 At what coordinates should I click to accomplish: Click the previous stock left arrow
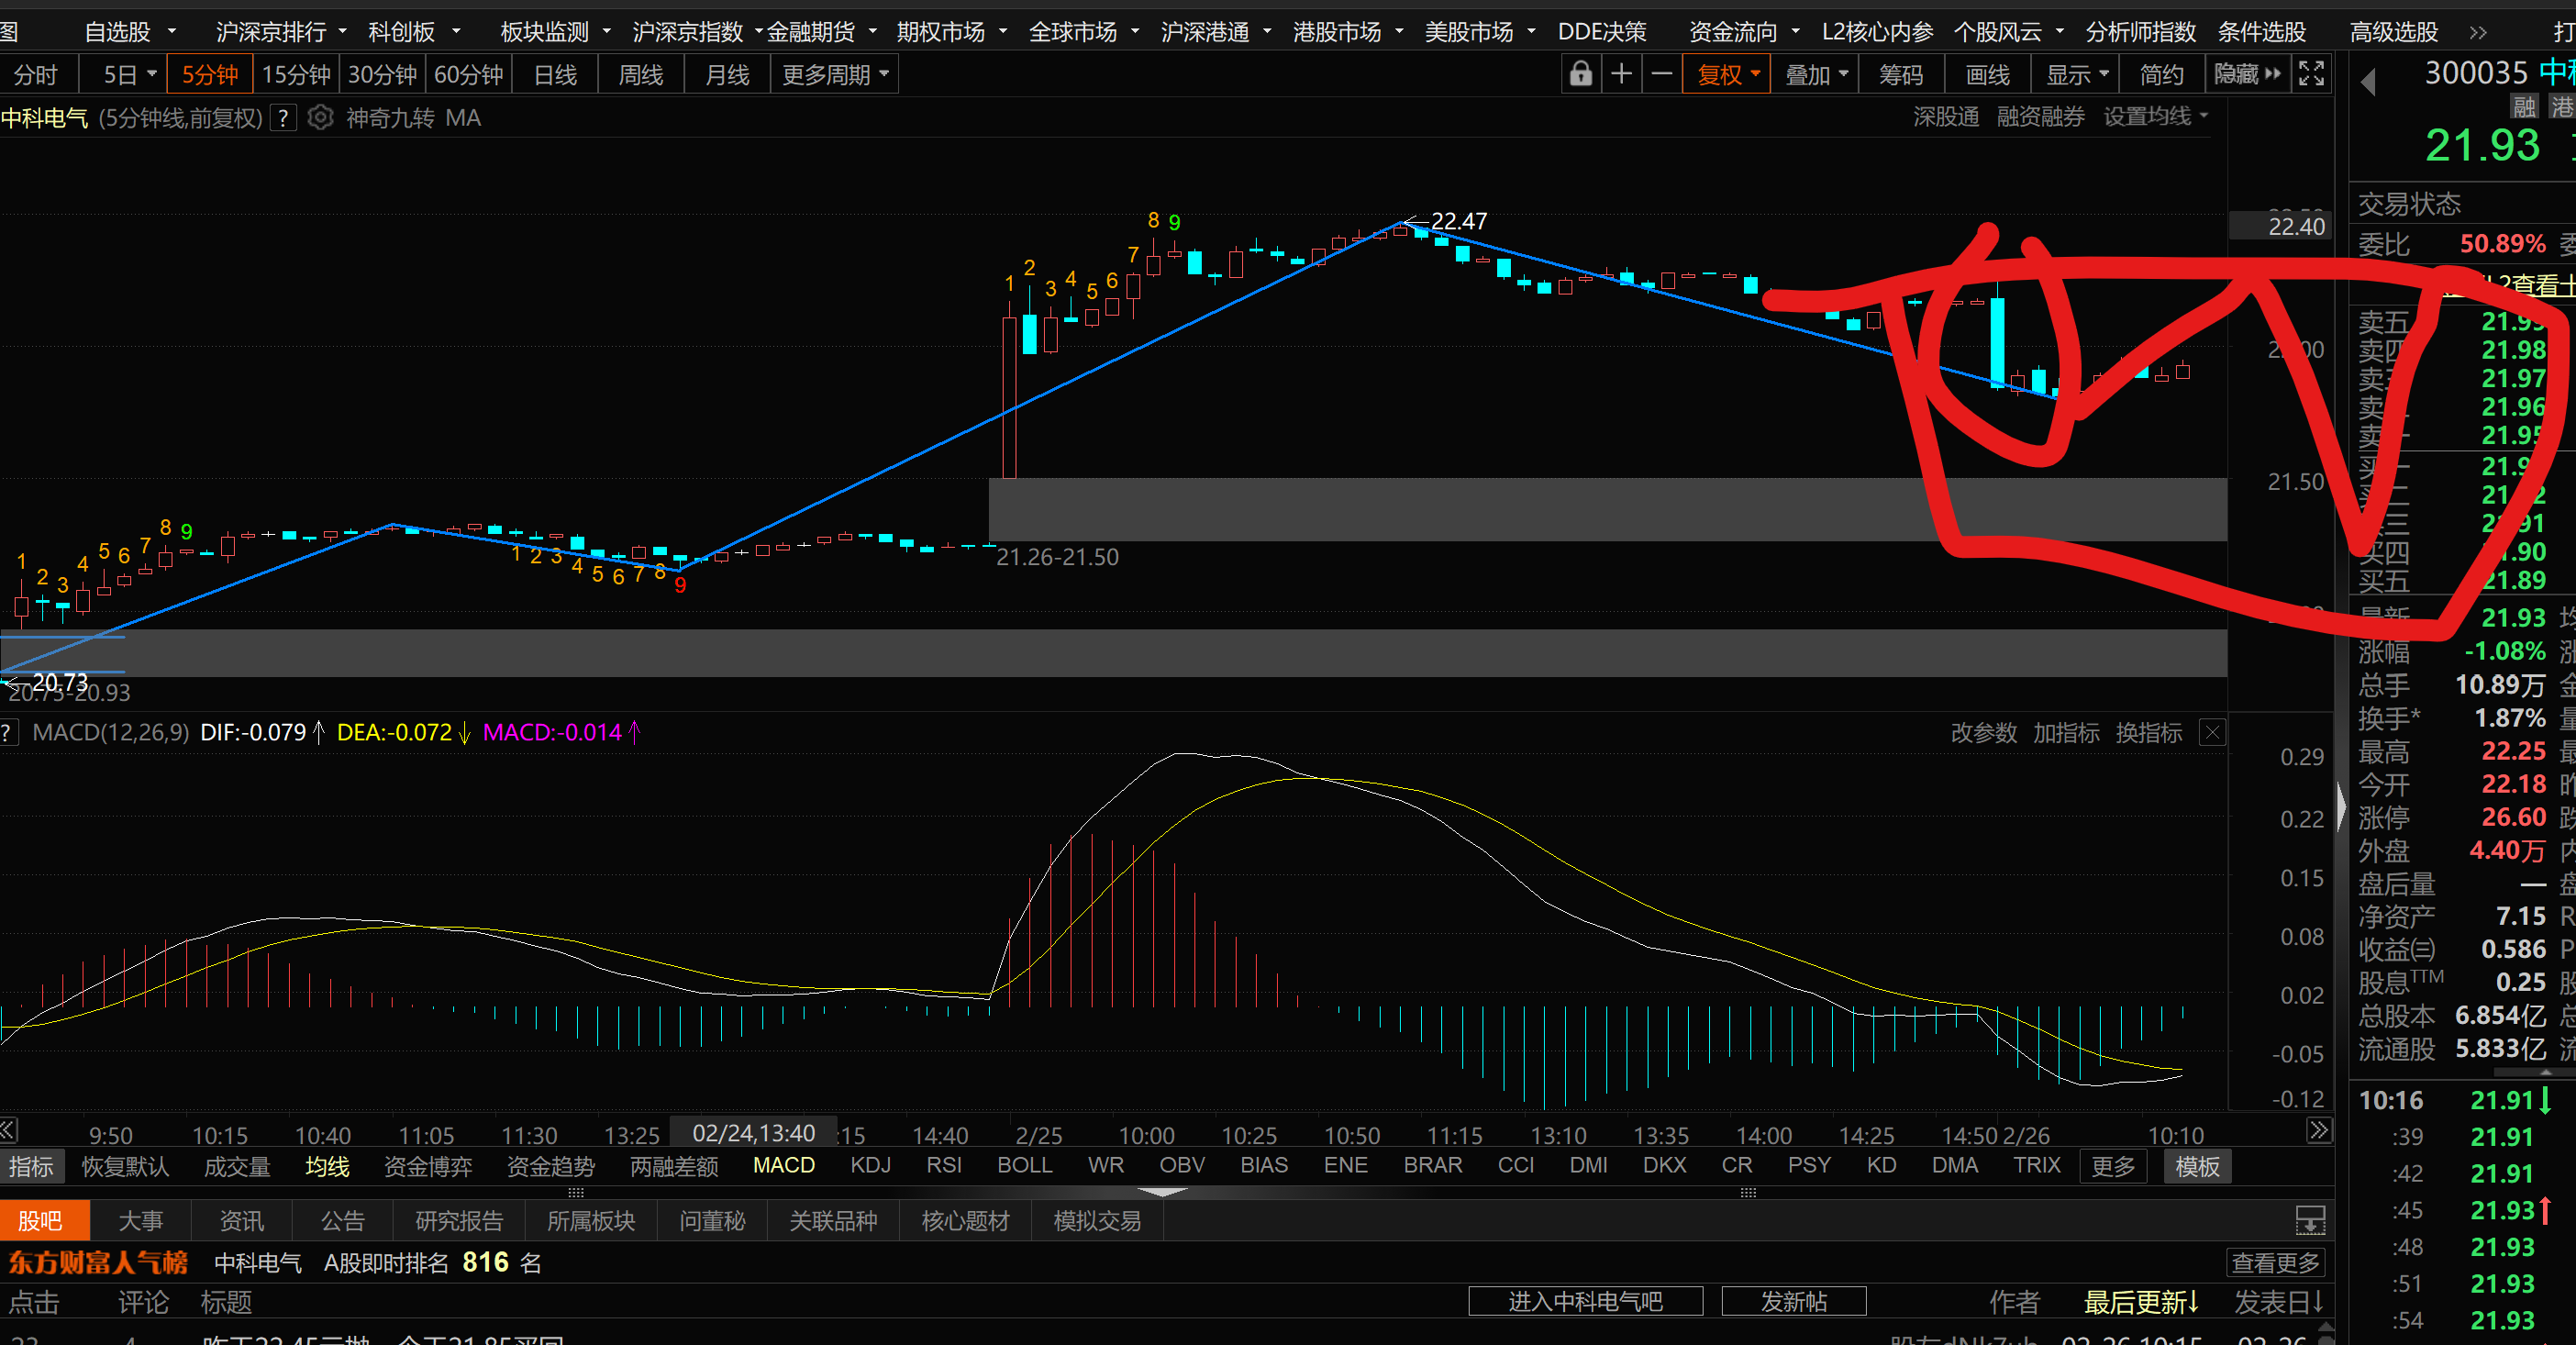pyautogui.click(x=2368, y=81)
